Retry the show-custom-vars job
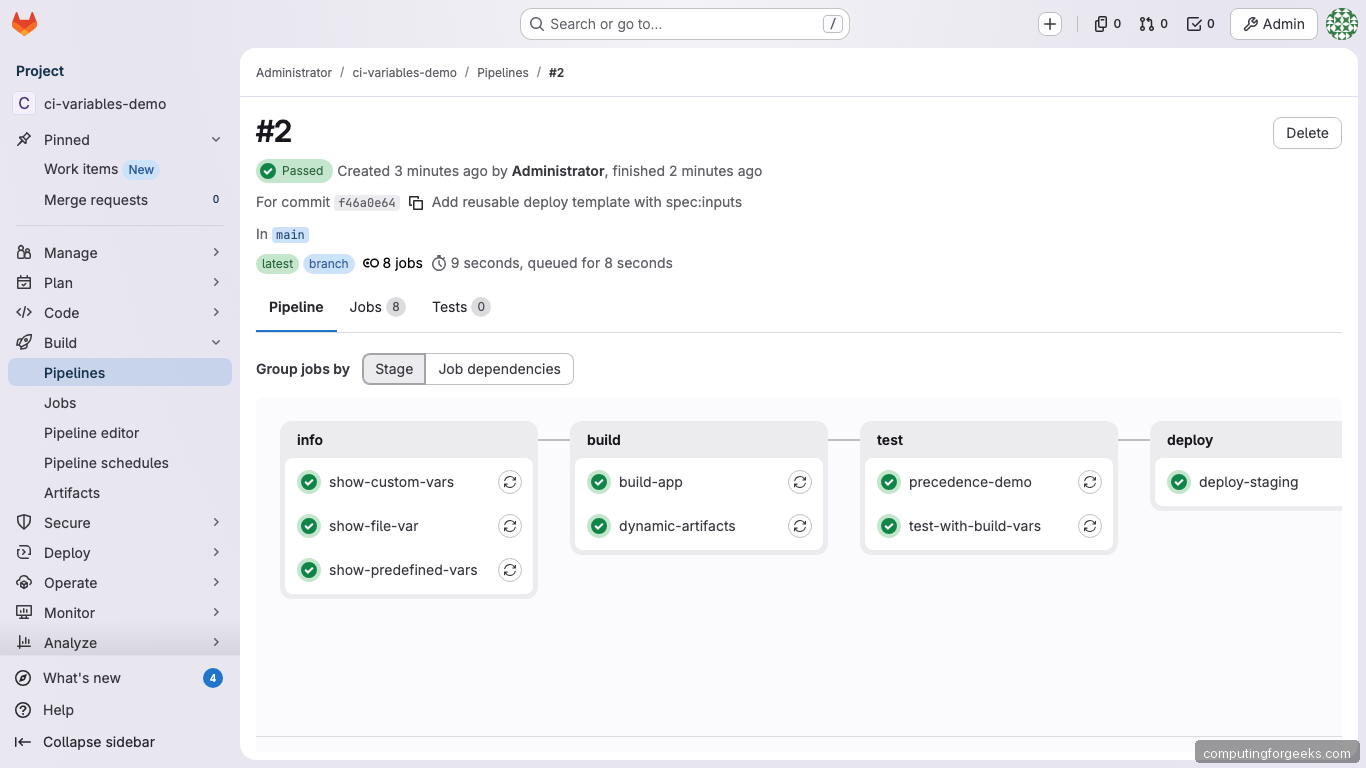The width and height of the screenshot is (1366, 768). tap(510, 481)
